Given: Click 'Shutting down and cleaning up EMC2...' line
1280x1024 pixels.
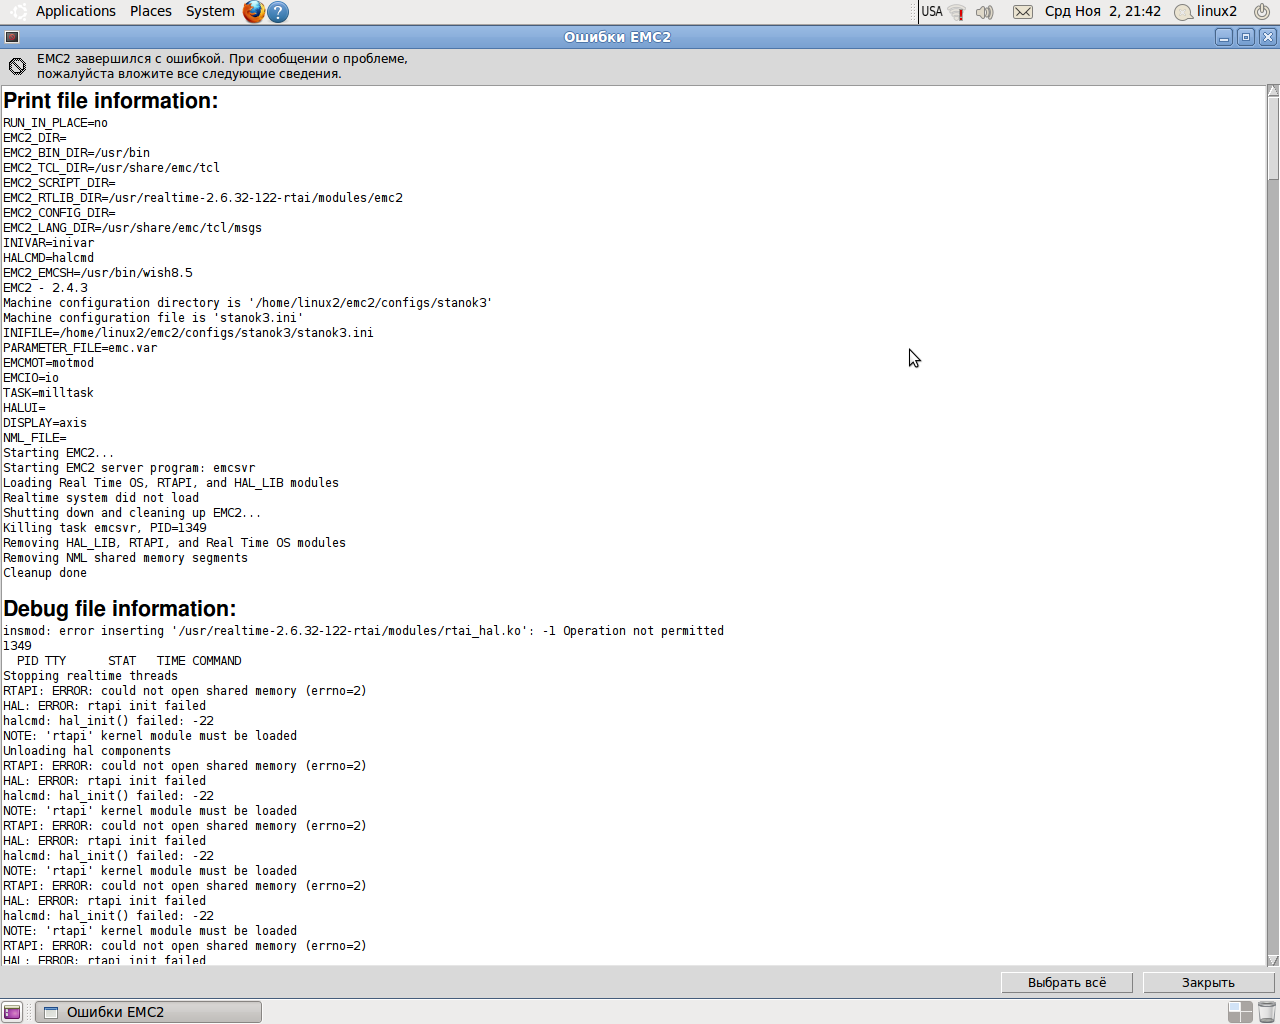Looking at the screenshot, I should tap(132, 513).
